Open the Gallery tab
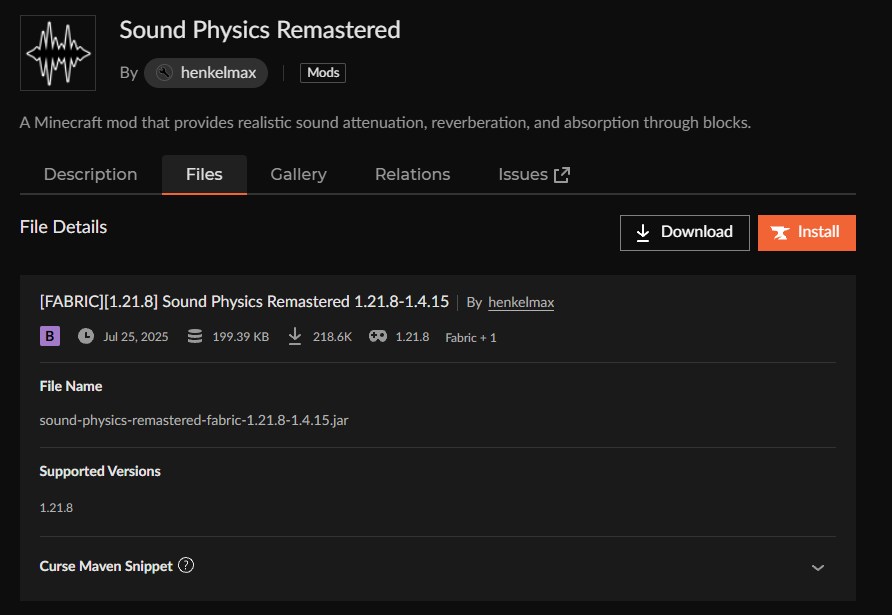The image size is (892, 615). pyautogui.click(x=298, y=174)
